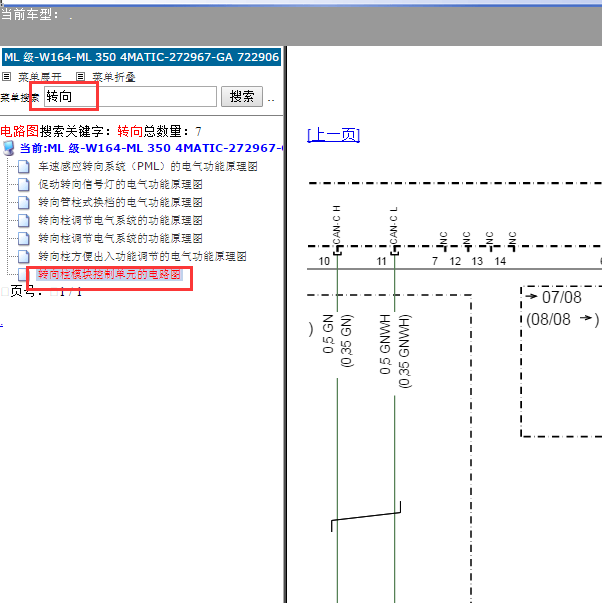Click the CAN-C H label in diagram
The image size is (602, 603).
click(x=337, y=225)
